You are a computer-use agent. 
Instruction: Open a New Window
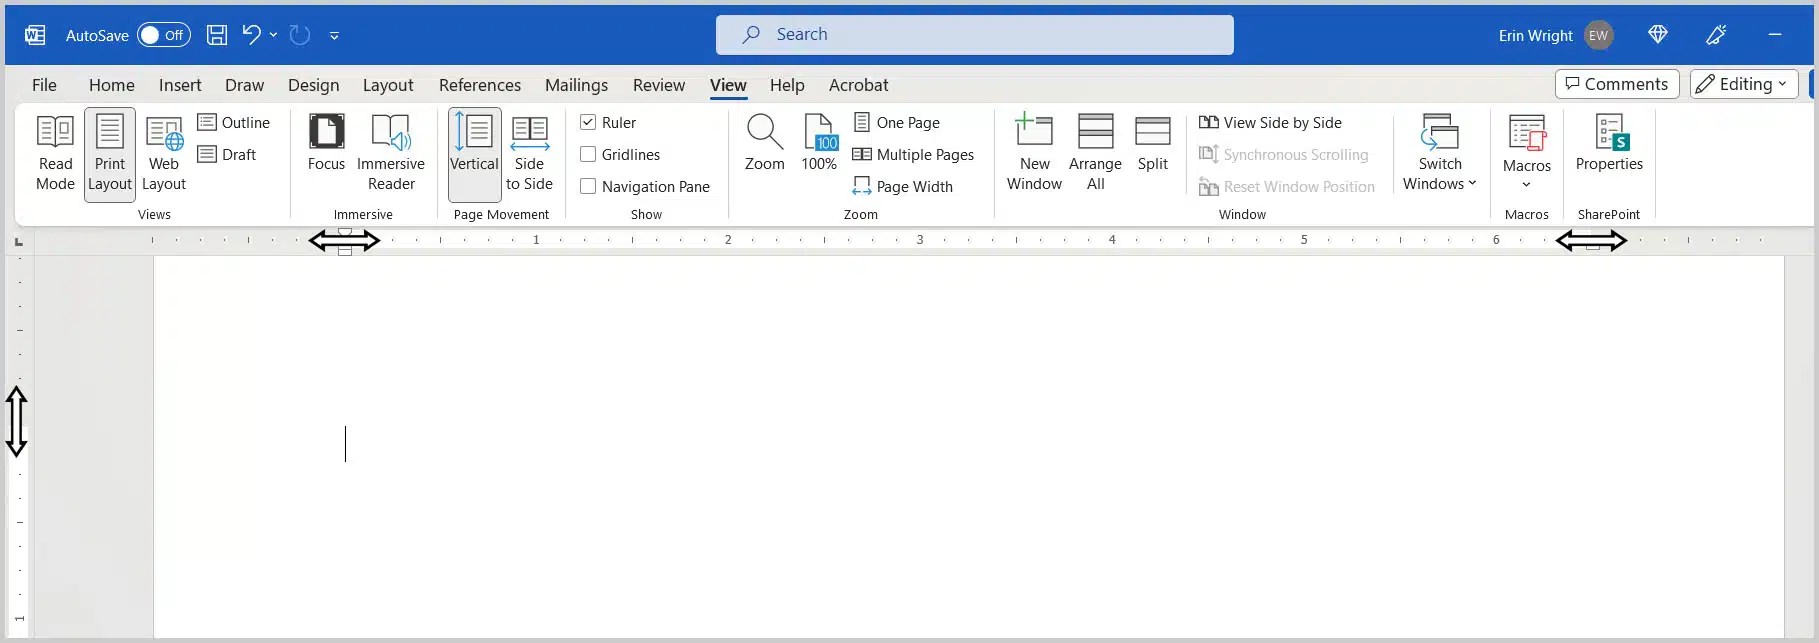1034,154
